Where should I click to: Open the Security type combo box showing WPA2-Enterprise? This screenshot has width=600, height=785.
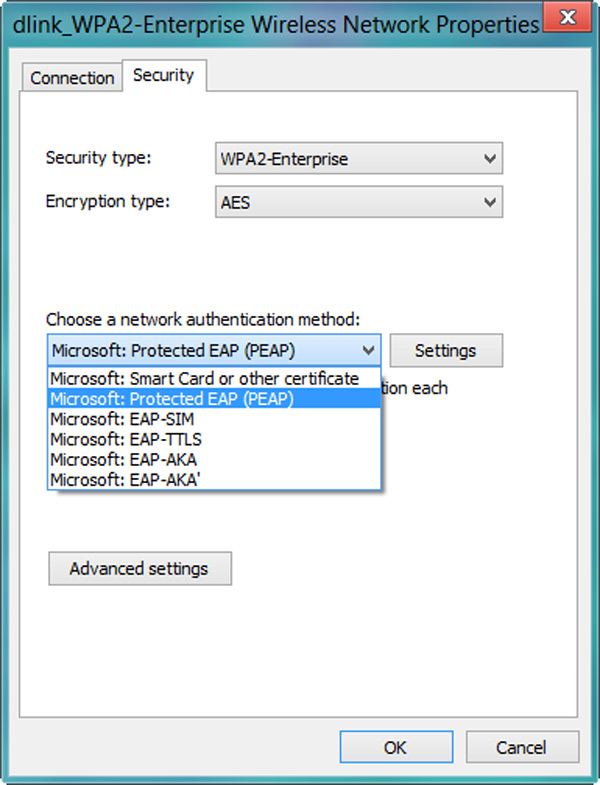(359, 159)
